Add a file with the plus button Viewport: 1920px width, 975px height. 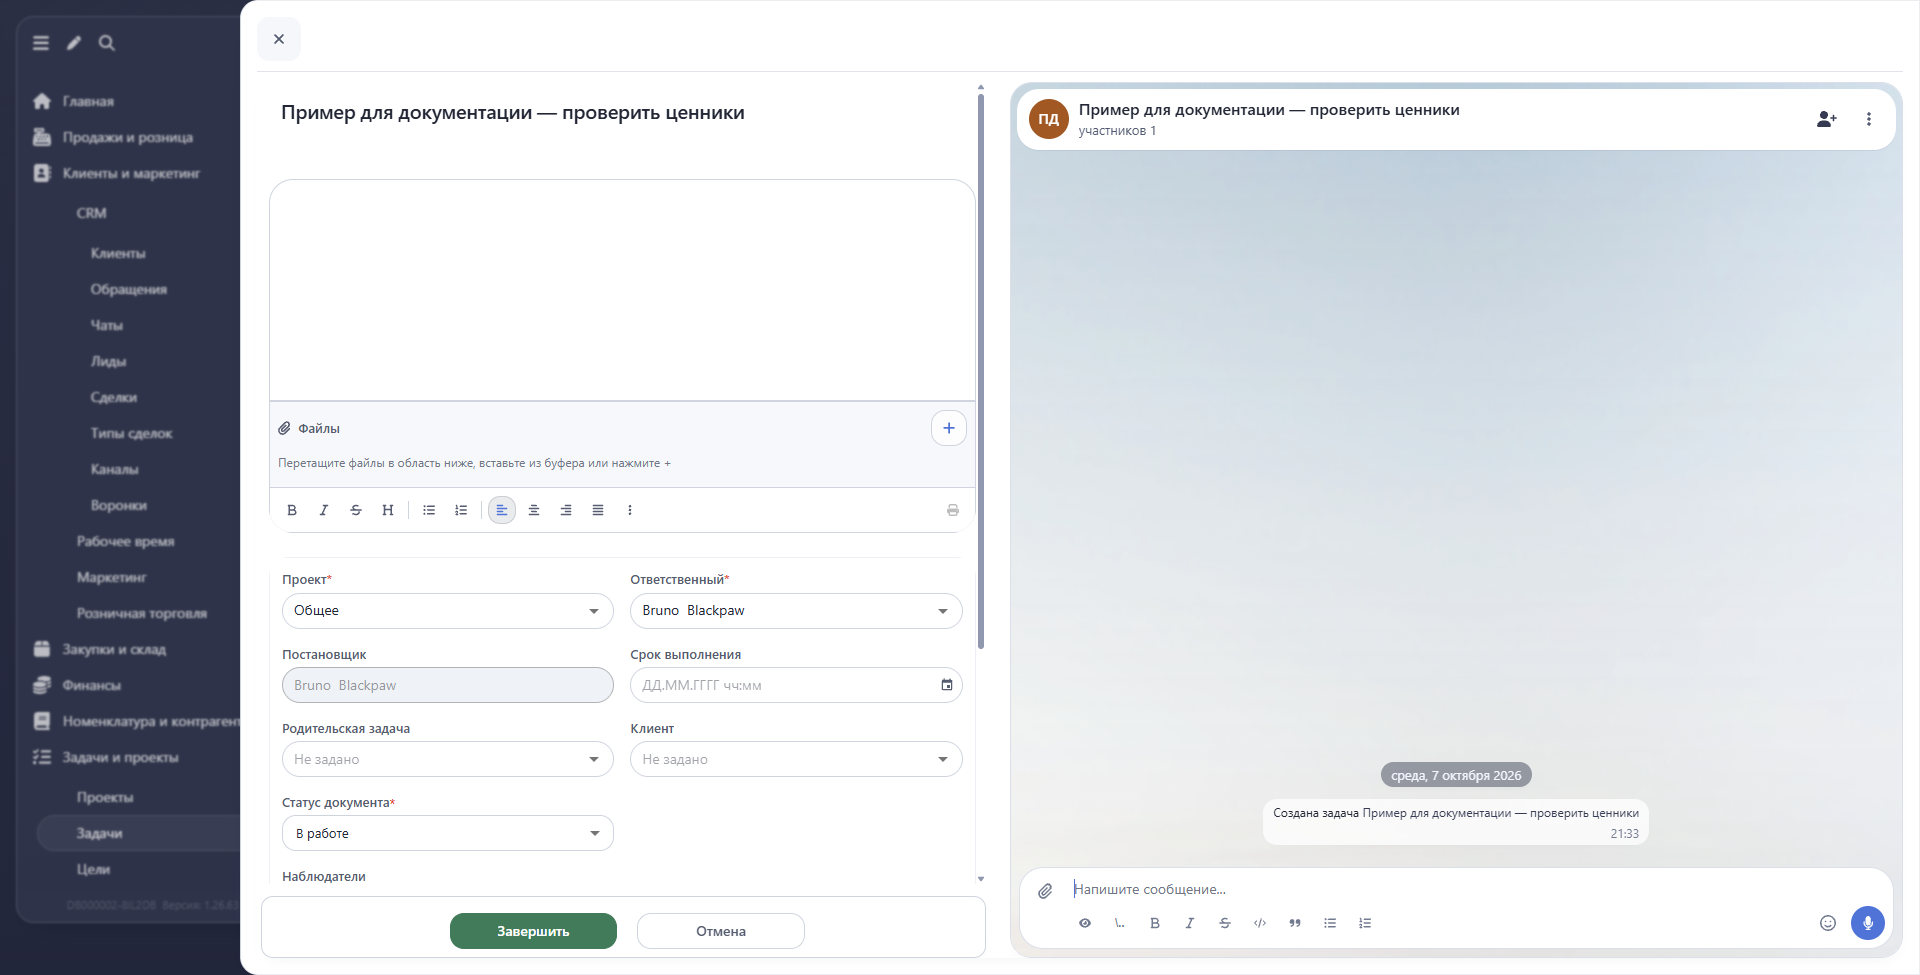(949, 428)
